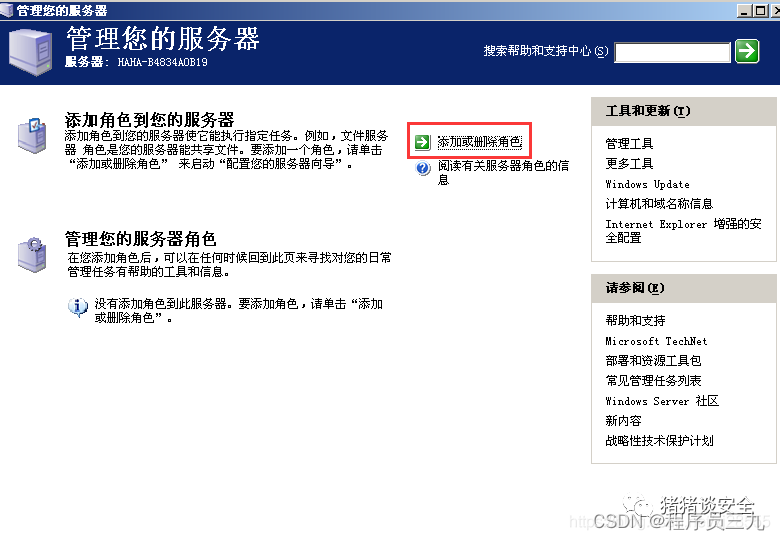Open the 更多工具 link
The width and height of the screenshot is (780, 540).
click(629, 164)
